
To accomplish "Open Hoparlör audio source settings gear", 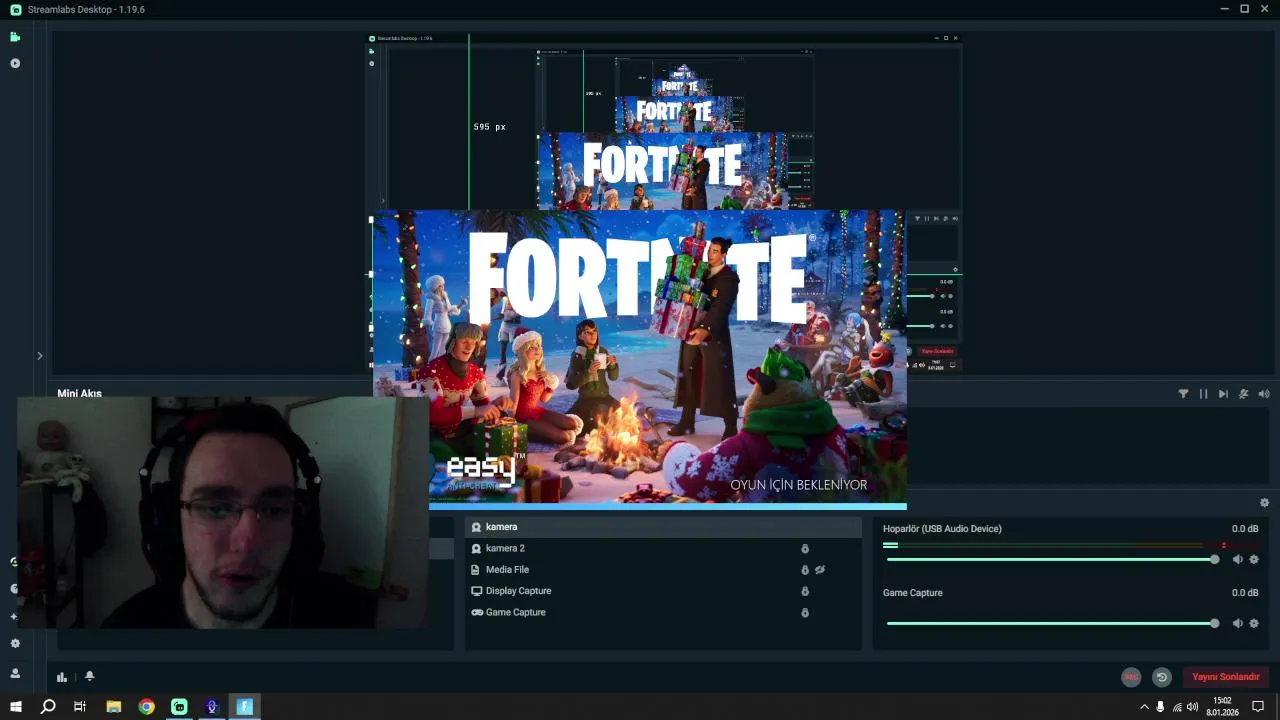I will pyautogui.click(x=1254, y=559).
